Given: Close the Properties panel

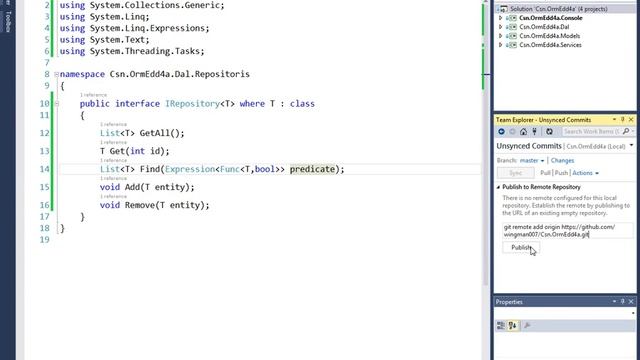Looking at the screenshot, I should pos(631,302).
